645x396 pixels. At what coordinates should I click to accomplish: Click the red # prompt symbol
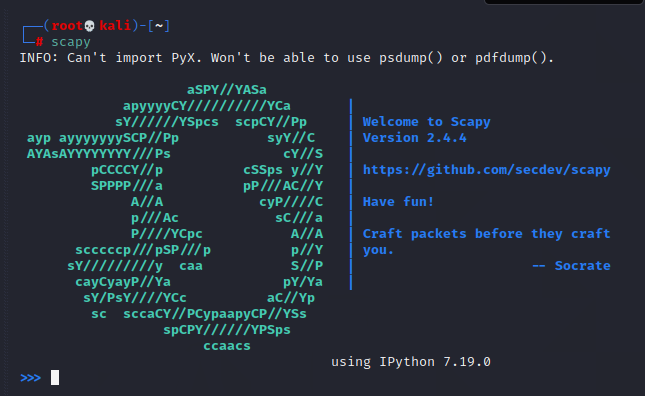click(39, 42)
